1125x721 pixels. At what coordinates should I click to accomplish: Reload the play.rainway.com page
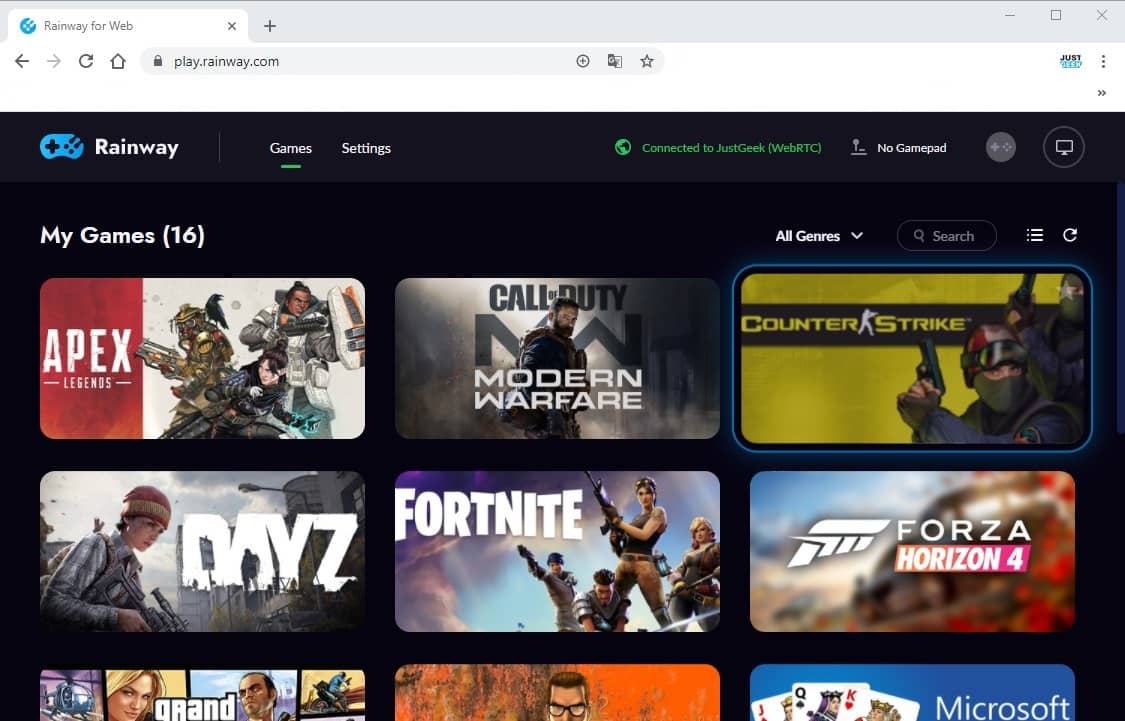[86, 61]
